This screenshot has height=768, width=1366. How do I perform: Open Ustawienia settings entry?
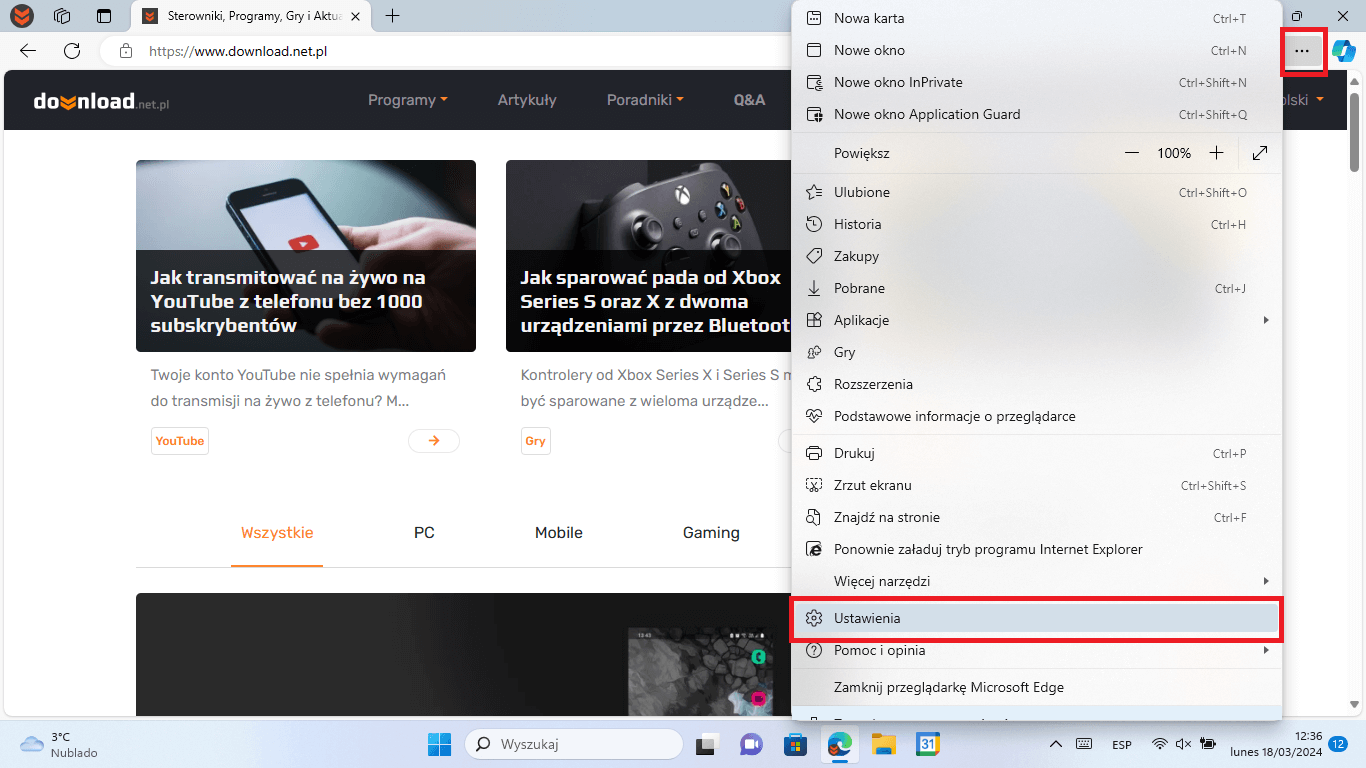pyautogui.click(x=1036, y=618)
